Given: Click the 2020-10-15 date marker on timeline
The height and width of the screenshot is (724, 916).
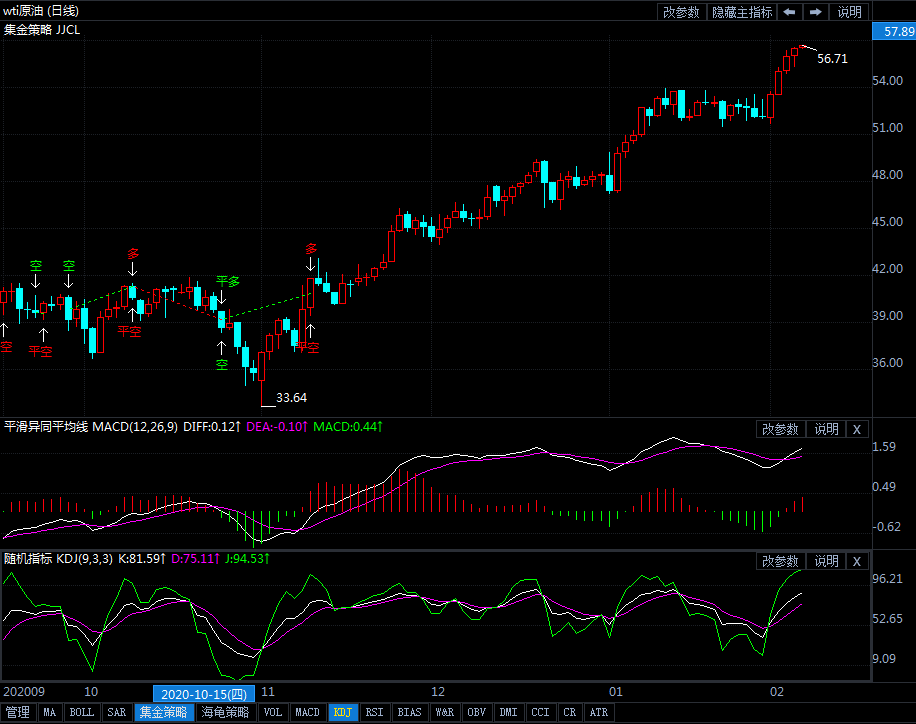Looking at the screenshot, I should pos(204,693).
